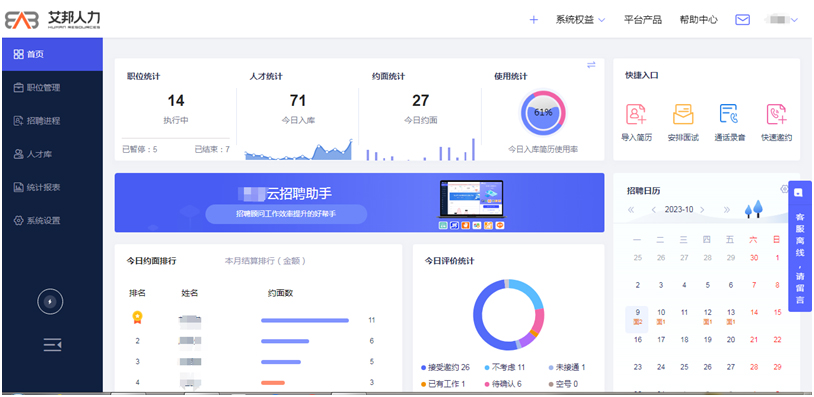Switch to 今日约面排行 tab
This screenshot has width=814, height=397.
(x=152, y=261)
